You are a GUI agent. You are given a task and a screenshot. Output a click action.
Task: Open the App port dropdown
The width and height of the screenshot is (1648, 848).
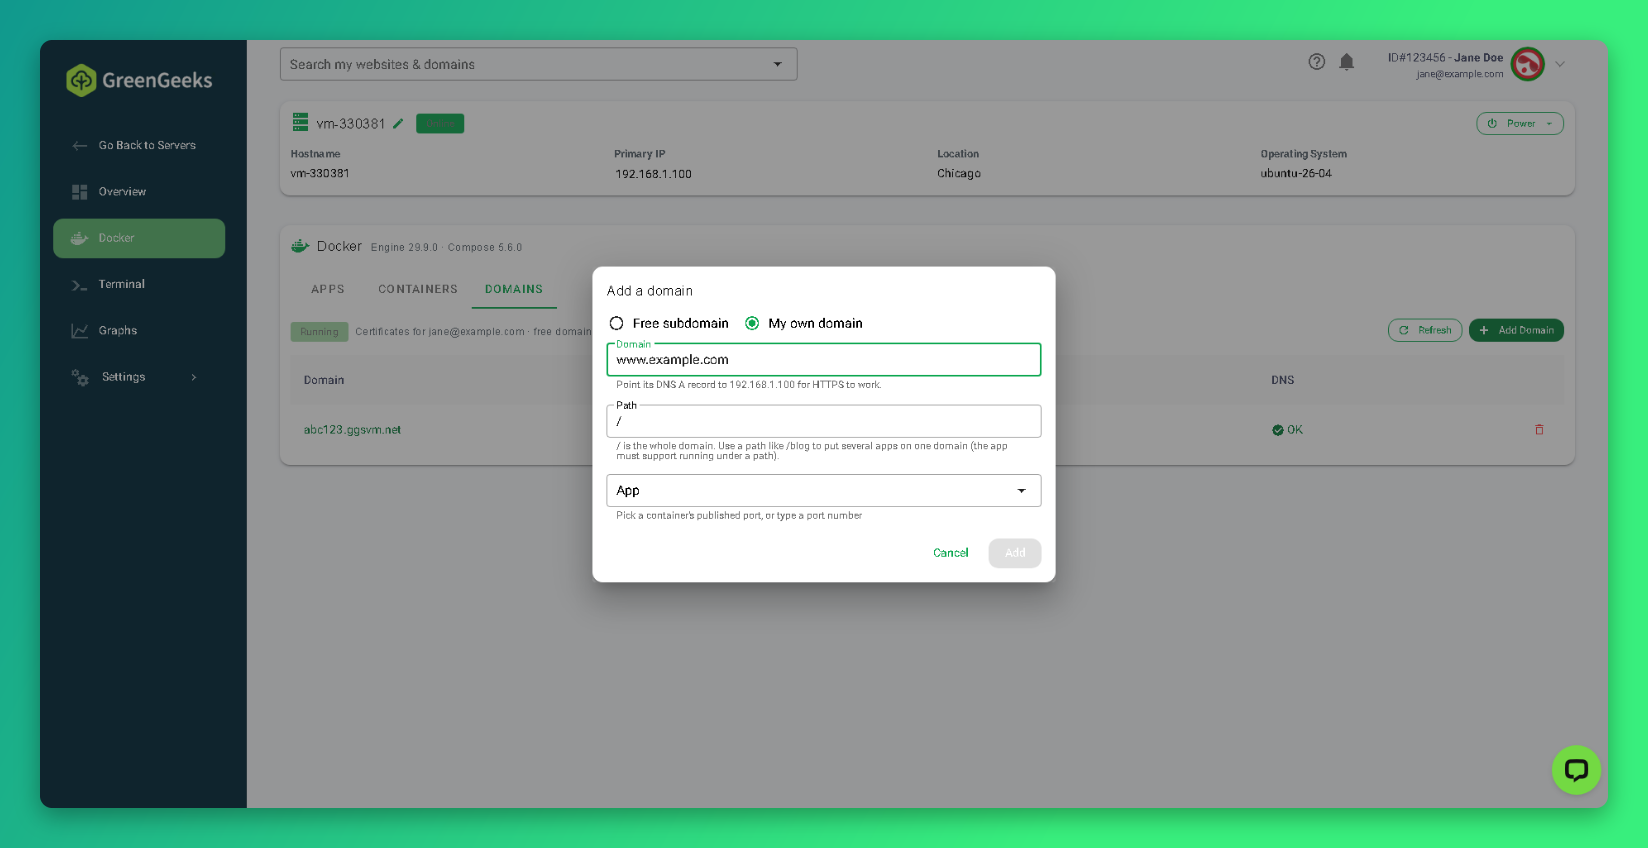[x=823, y=491]
